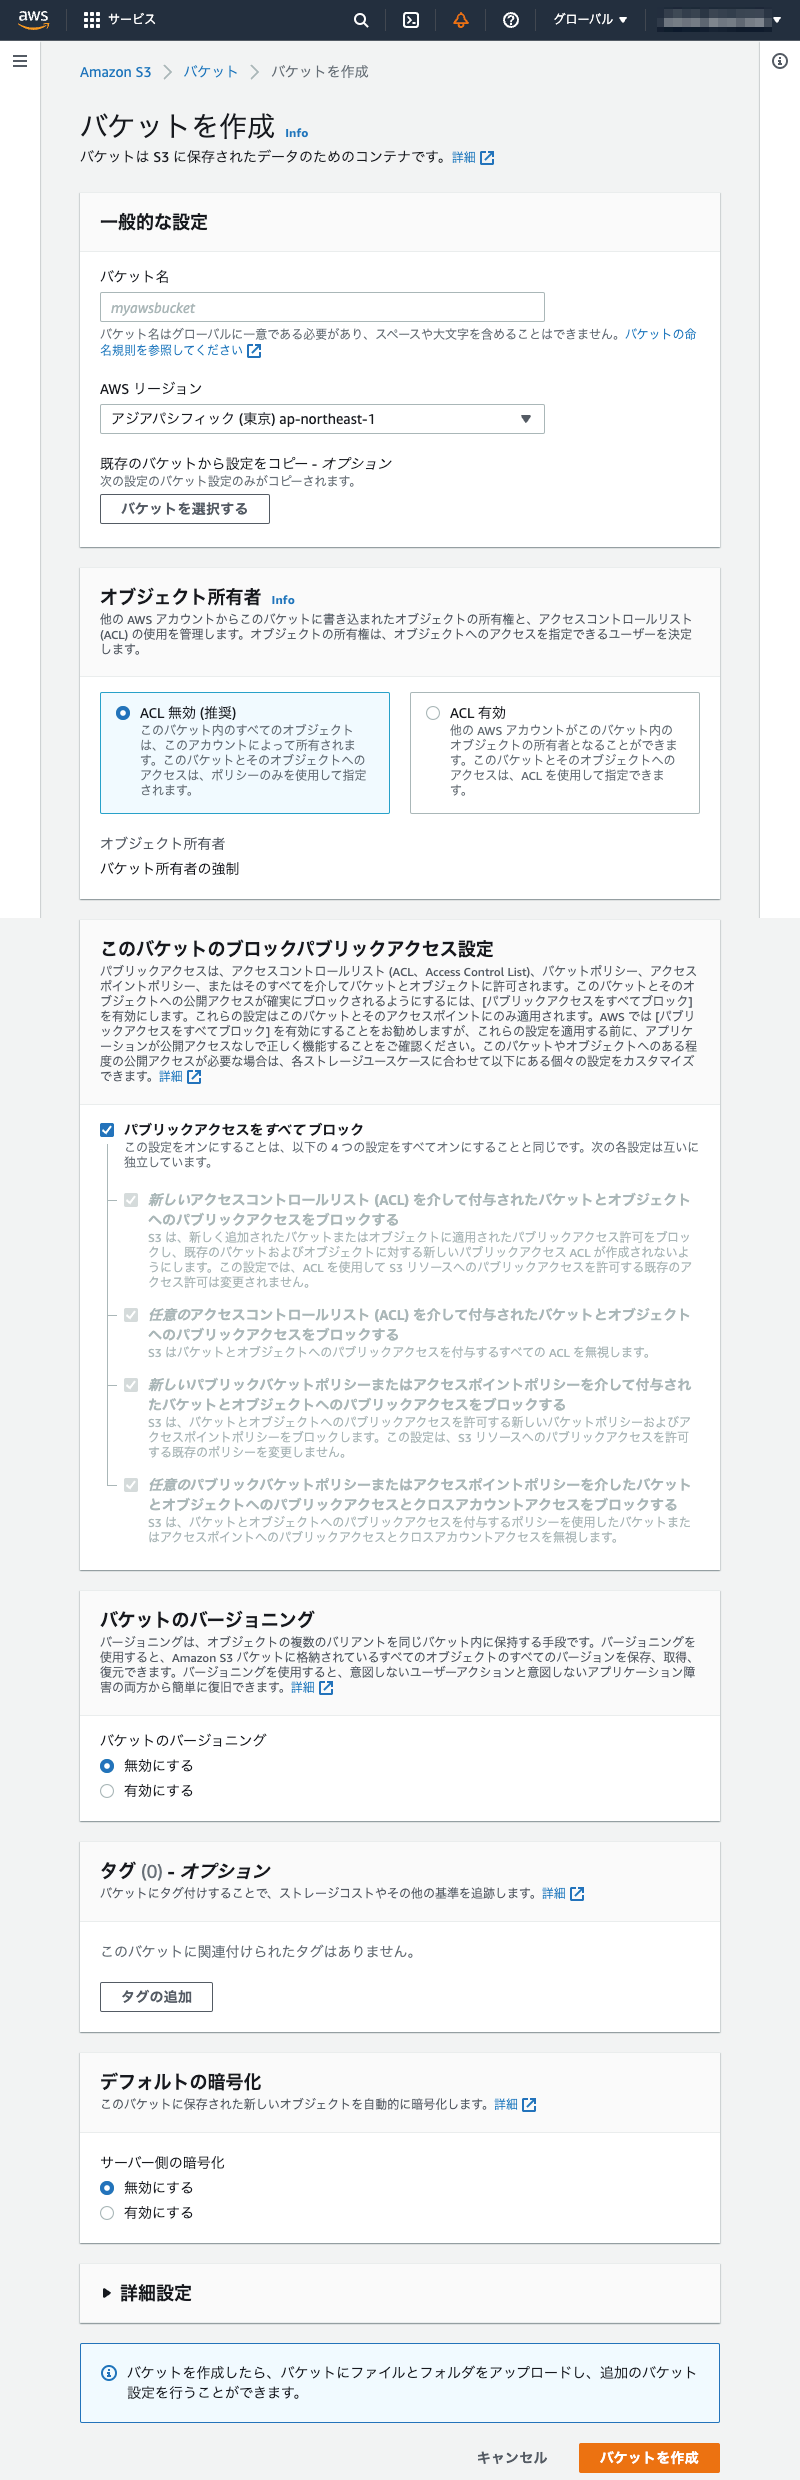Click the external link icon after the bucket naming rules link
The height and width of the screenshot is (2480, 800).
[x=254, y=351]
